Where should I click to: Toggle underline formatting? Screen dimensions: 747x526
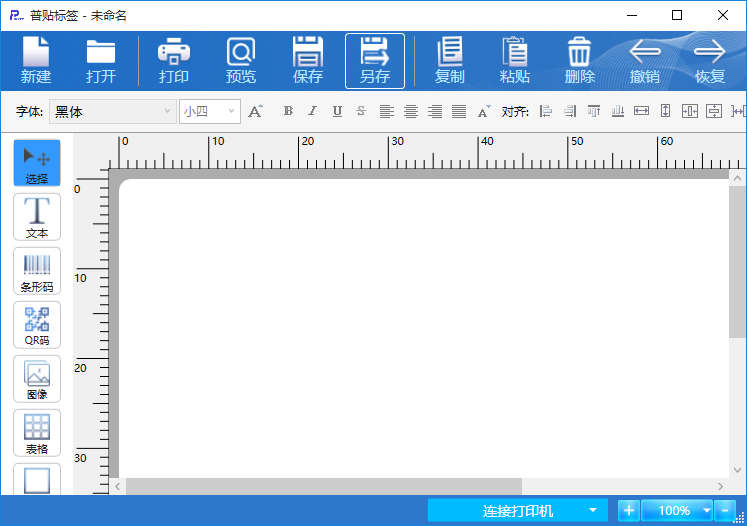point(337,111)
